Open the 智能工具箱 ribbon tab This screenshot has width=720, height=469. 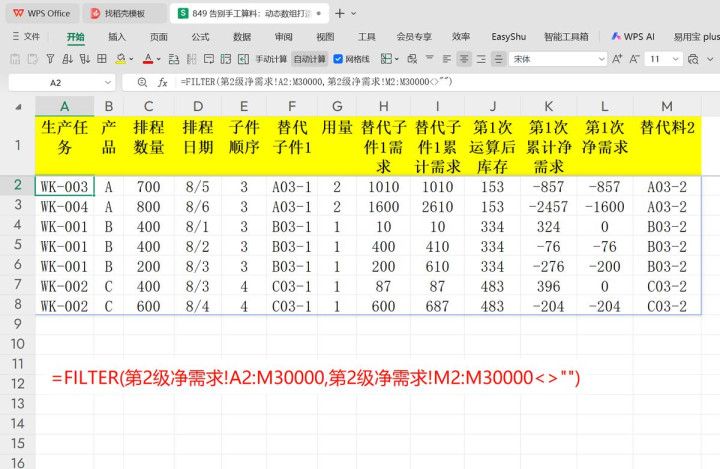[x=566, y=37]
